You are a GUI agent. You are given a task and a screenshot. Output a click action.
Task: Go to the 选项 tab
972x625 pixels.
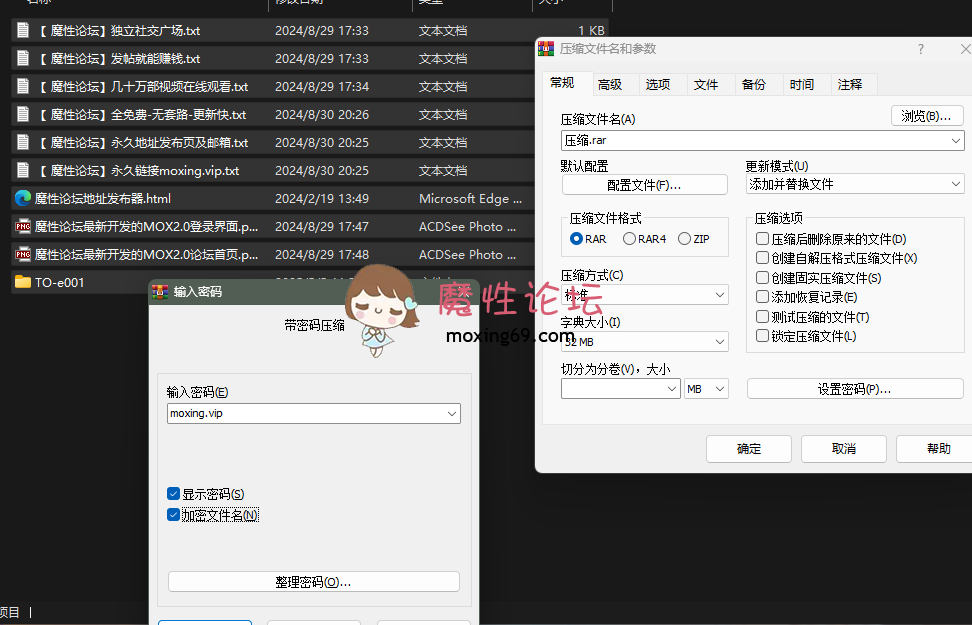[658, 84]
